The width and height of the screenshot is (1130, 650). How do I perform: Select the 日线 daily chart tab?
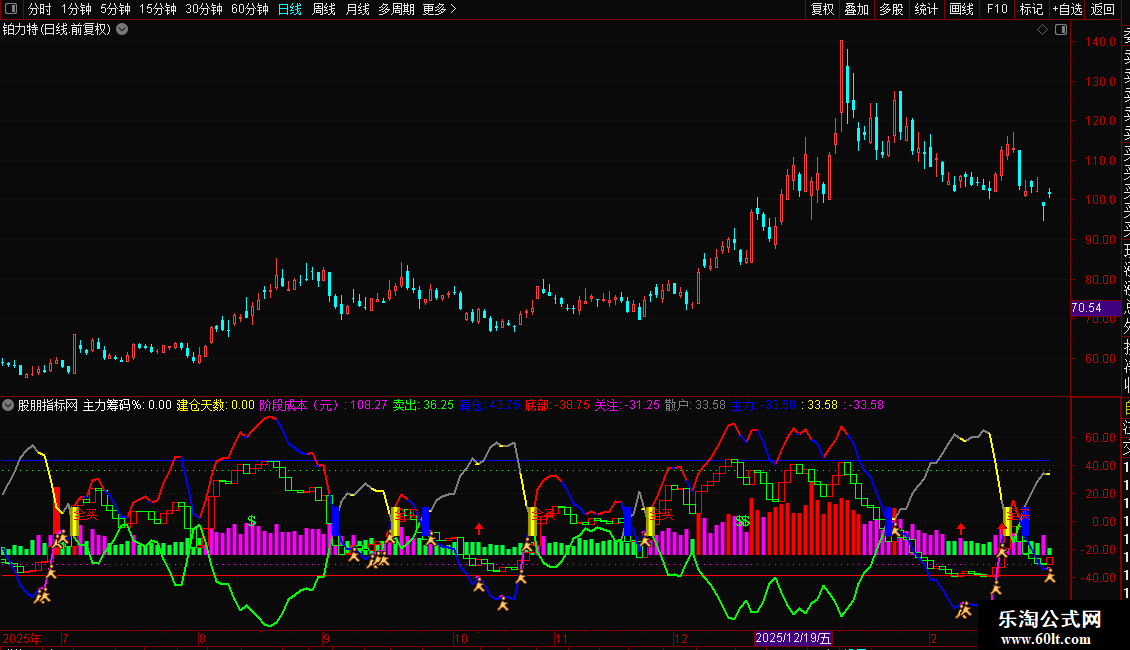point(290,9)
